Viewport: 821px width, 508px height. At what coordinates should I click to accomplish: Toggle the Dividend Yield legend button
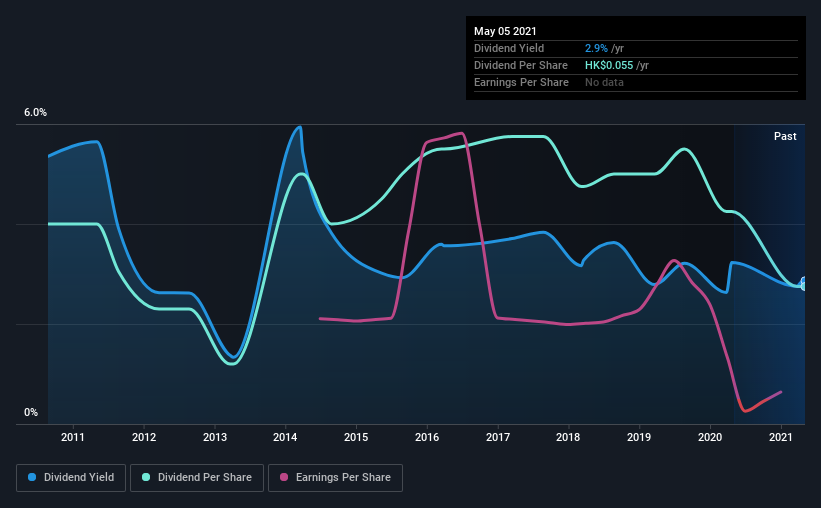click(x=71, y=478)
